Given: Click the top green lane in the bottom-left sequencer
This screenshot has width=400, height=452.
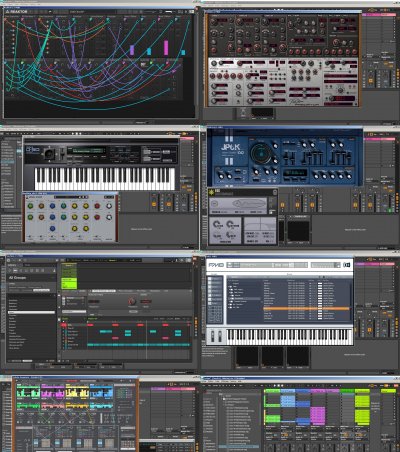Looking at the screenshot, I should (28, 392).
